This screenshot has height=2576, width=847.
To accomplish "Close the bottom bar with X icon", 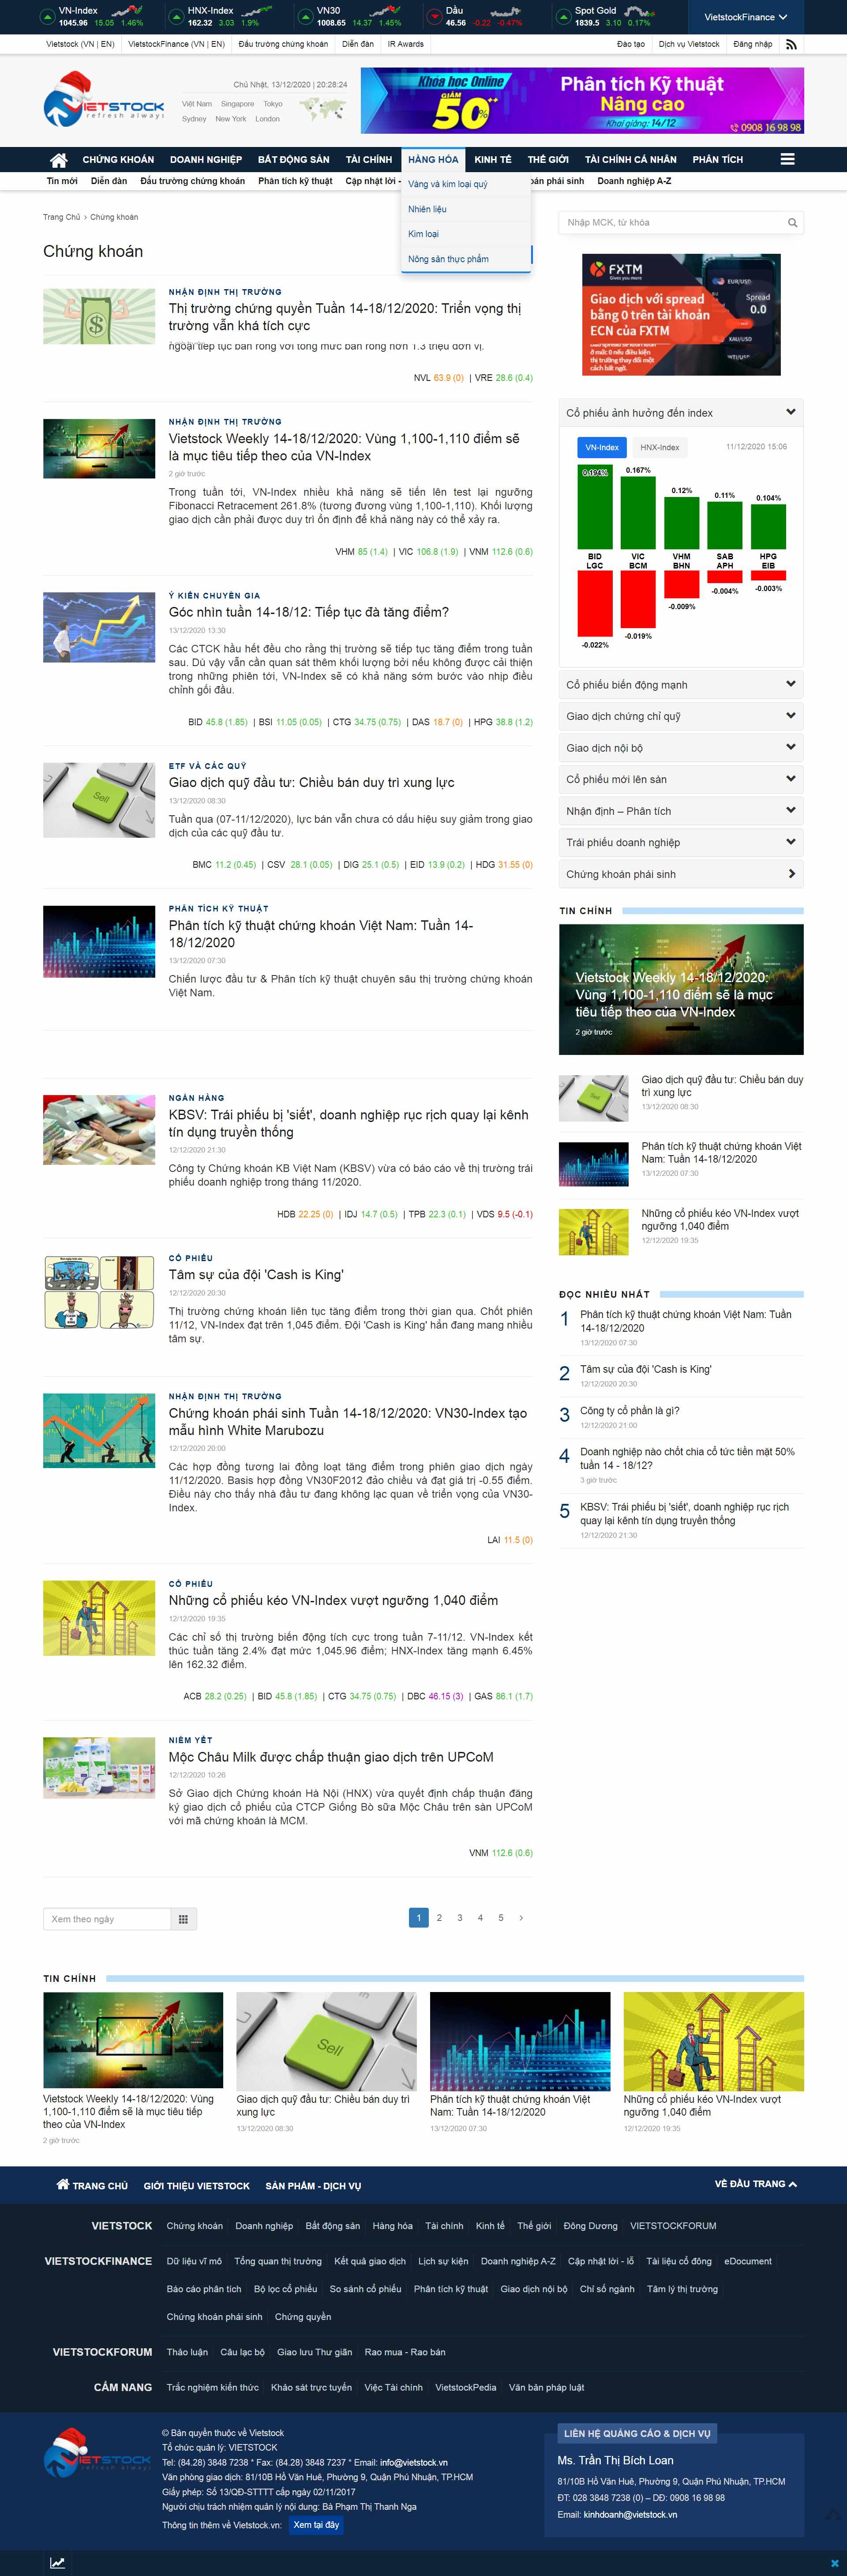I will (836, 2563).
